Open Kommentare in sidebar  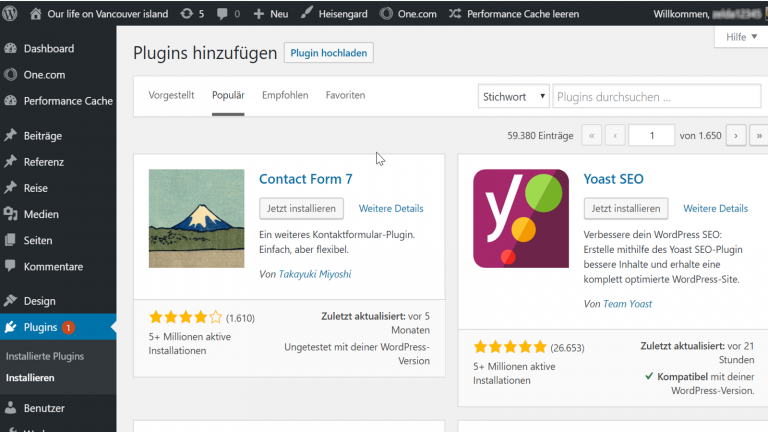click(53, 266)
